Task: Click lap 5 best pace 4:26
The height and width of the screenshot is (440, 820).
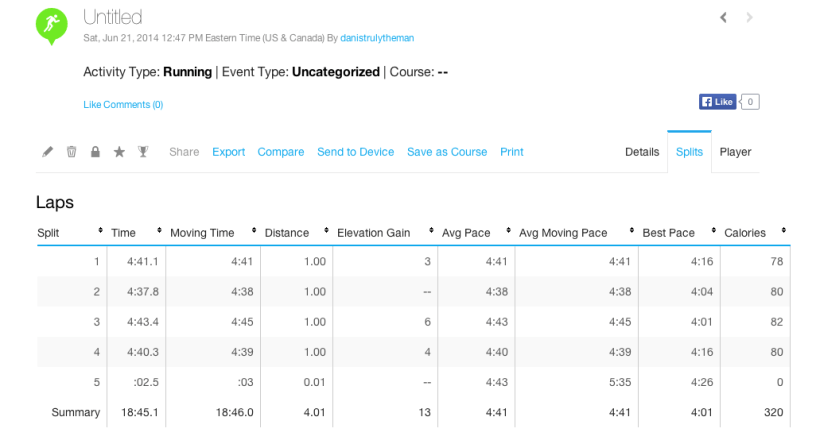Action: click(x=702, y=382)
